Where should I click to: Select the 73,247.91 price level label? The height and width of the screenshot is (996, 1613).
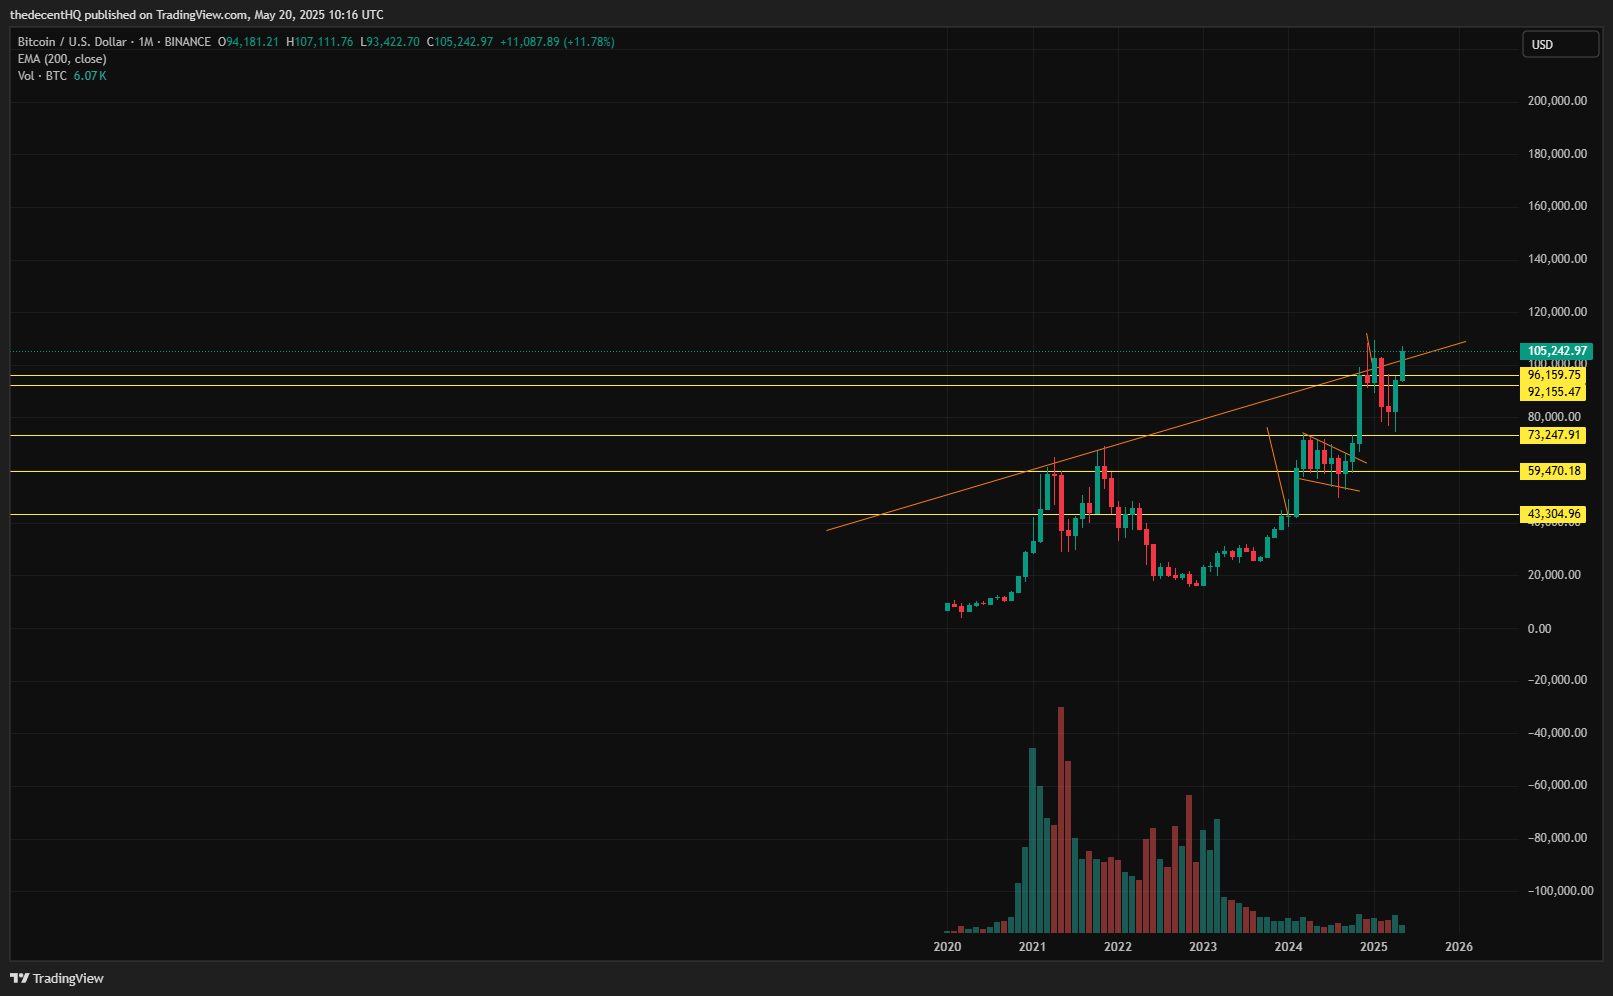point(1553,435)
